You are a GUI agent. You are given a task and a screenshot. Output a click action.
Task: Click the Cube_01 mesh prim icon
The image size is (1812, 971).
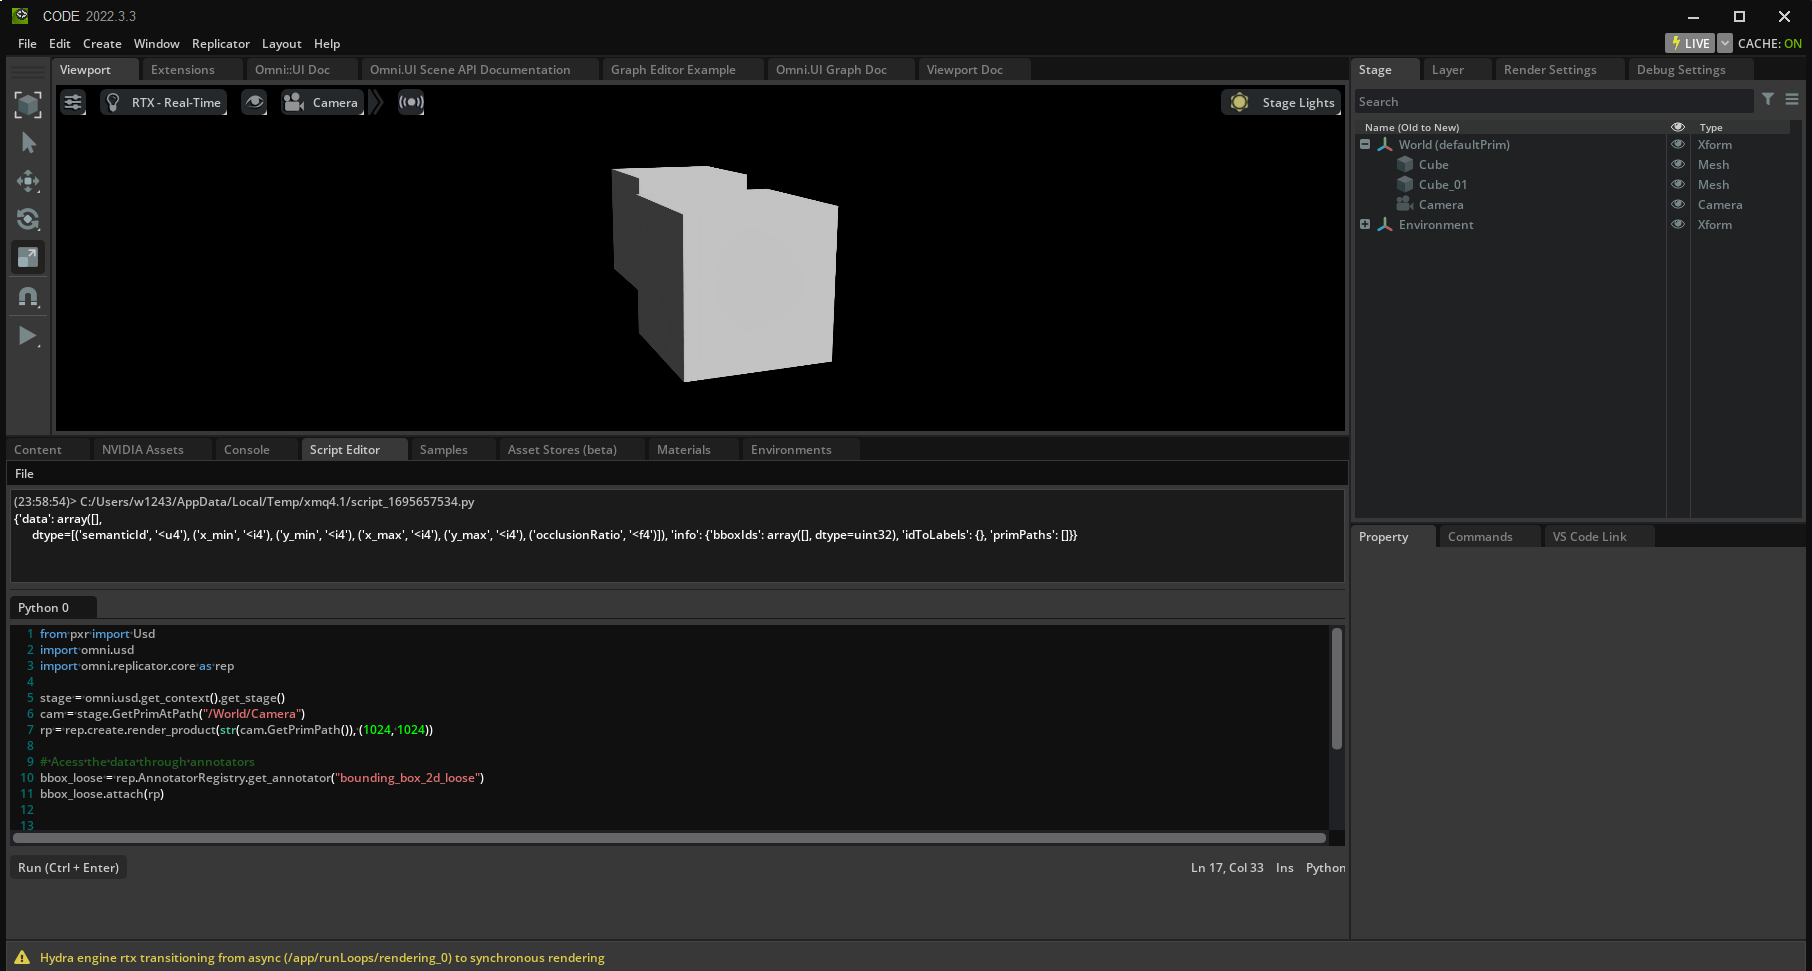point(1405,184)
